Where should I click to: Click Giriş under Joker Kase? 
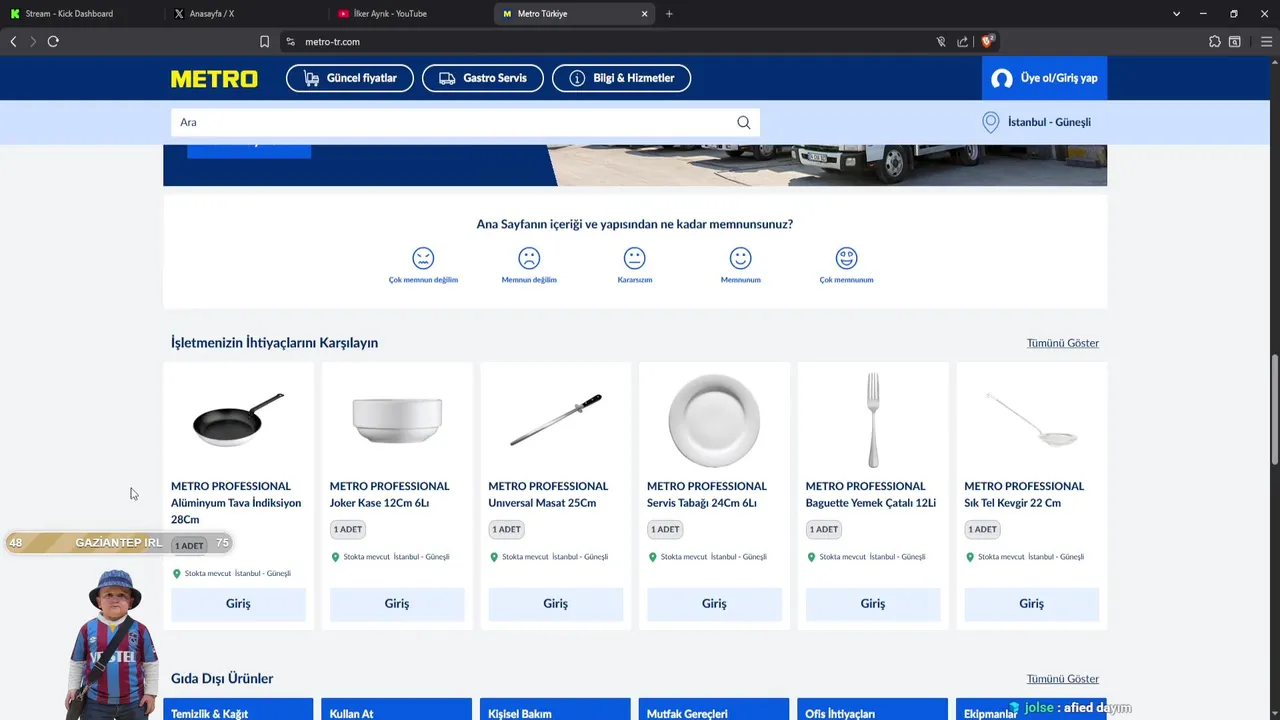[x=397, y=604]
